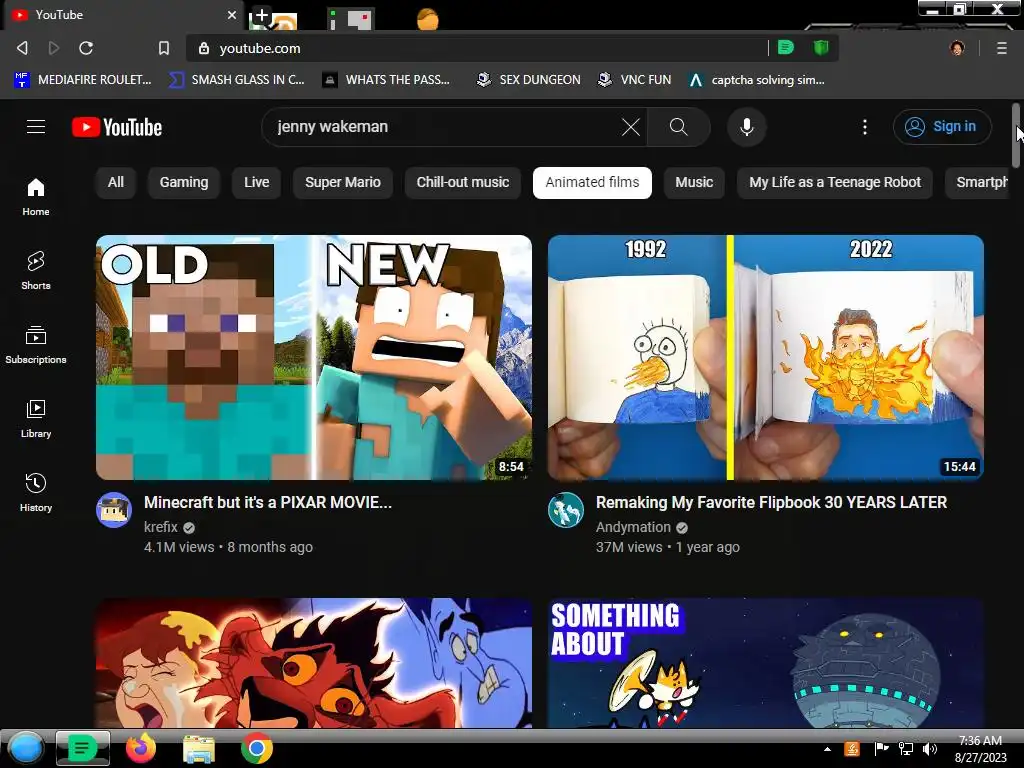Image resolution: width=1024 pixels, height=768 pixels.
Task: Clear the search box with the X icon
Action: [630, 127]
